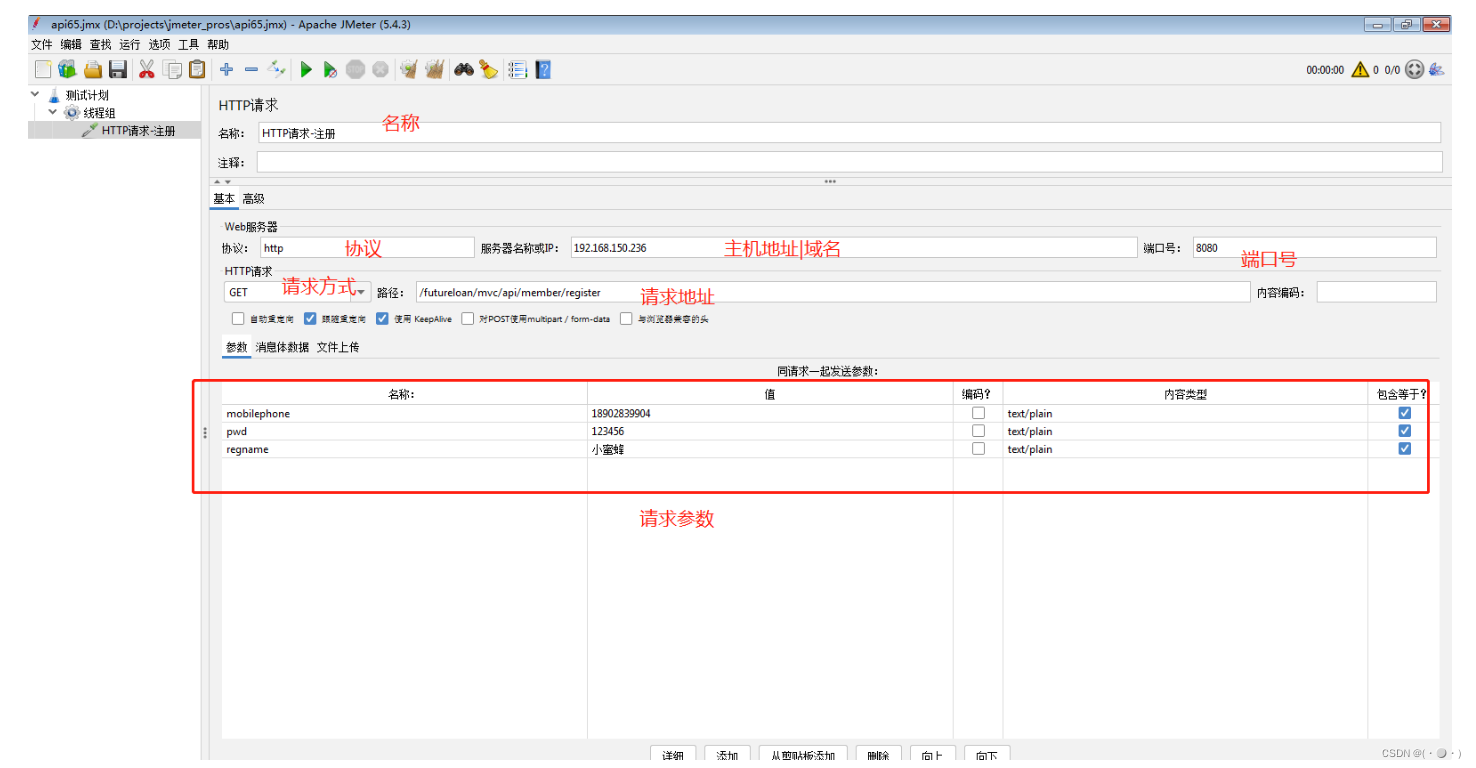Viewport: 1476px width, 768px height.
Task: Open the Templates icon in toolbar
Action: [67, 69]
